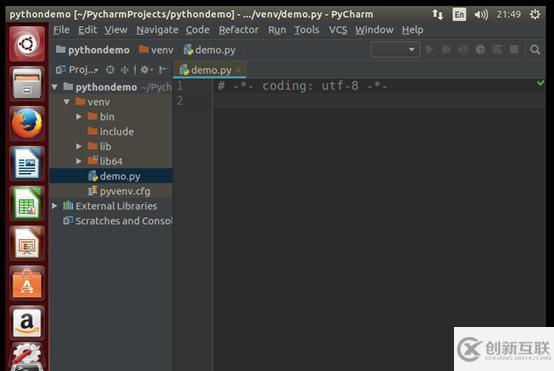Select the include folder
This screenshot has height=371, width=554.
[x=111, y=131]
